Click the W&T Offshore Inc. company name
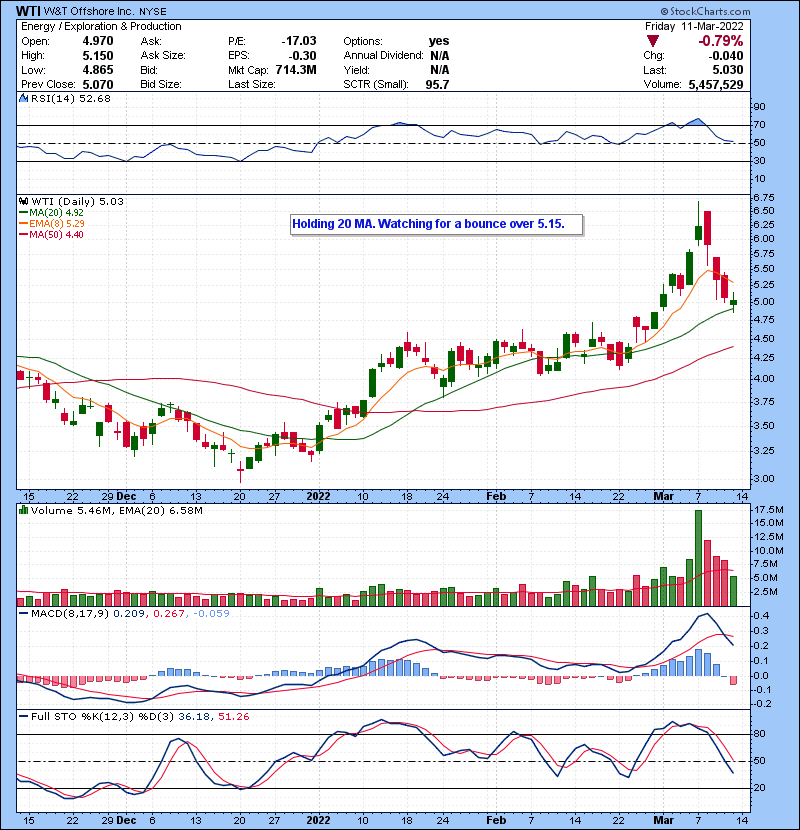Image resolution: width=800 pixels, height=830 pixels. tap(91, 11)
